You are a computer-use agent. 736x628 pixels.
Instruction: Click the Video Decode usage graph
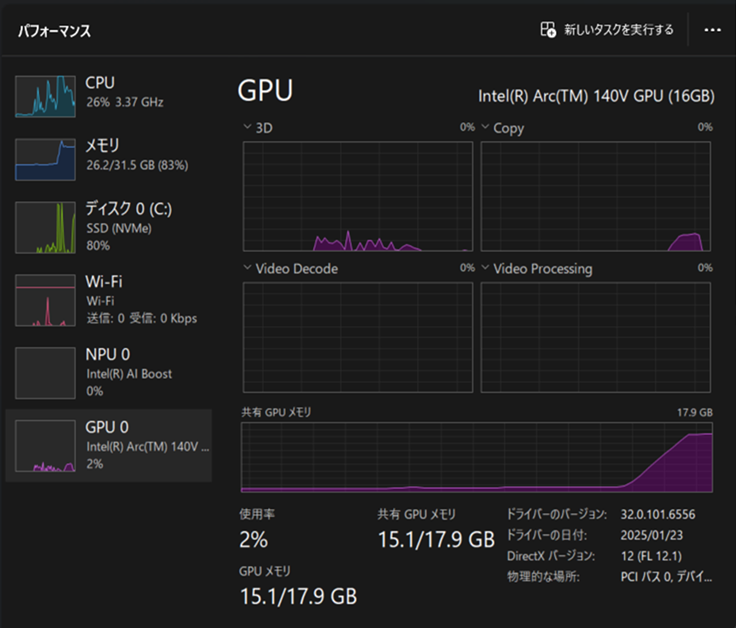(358, 337)
